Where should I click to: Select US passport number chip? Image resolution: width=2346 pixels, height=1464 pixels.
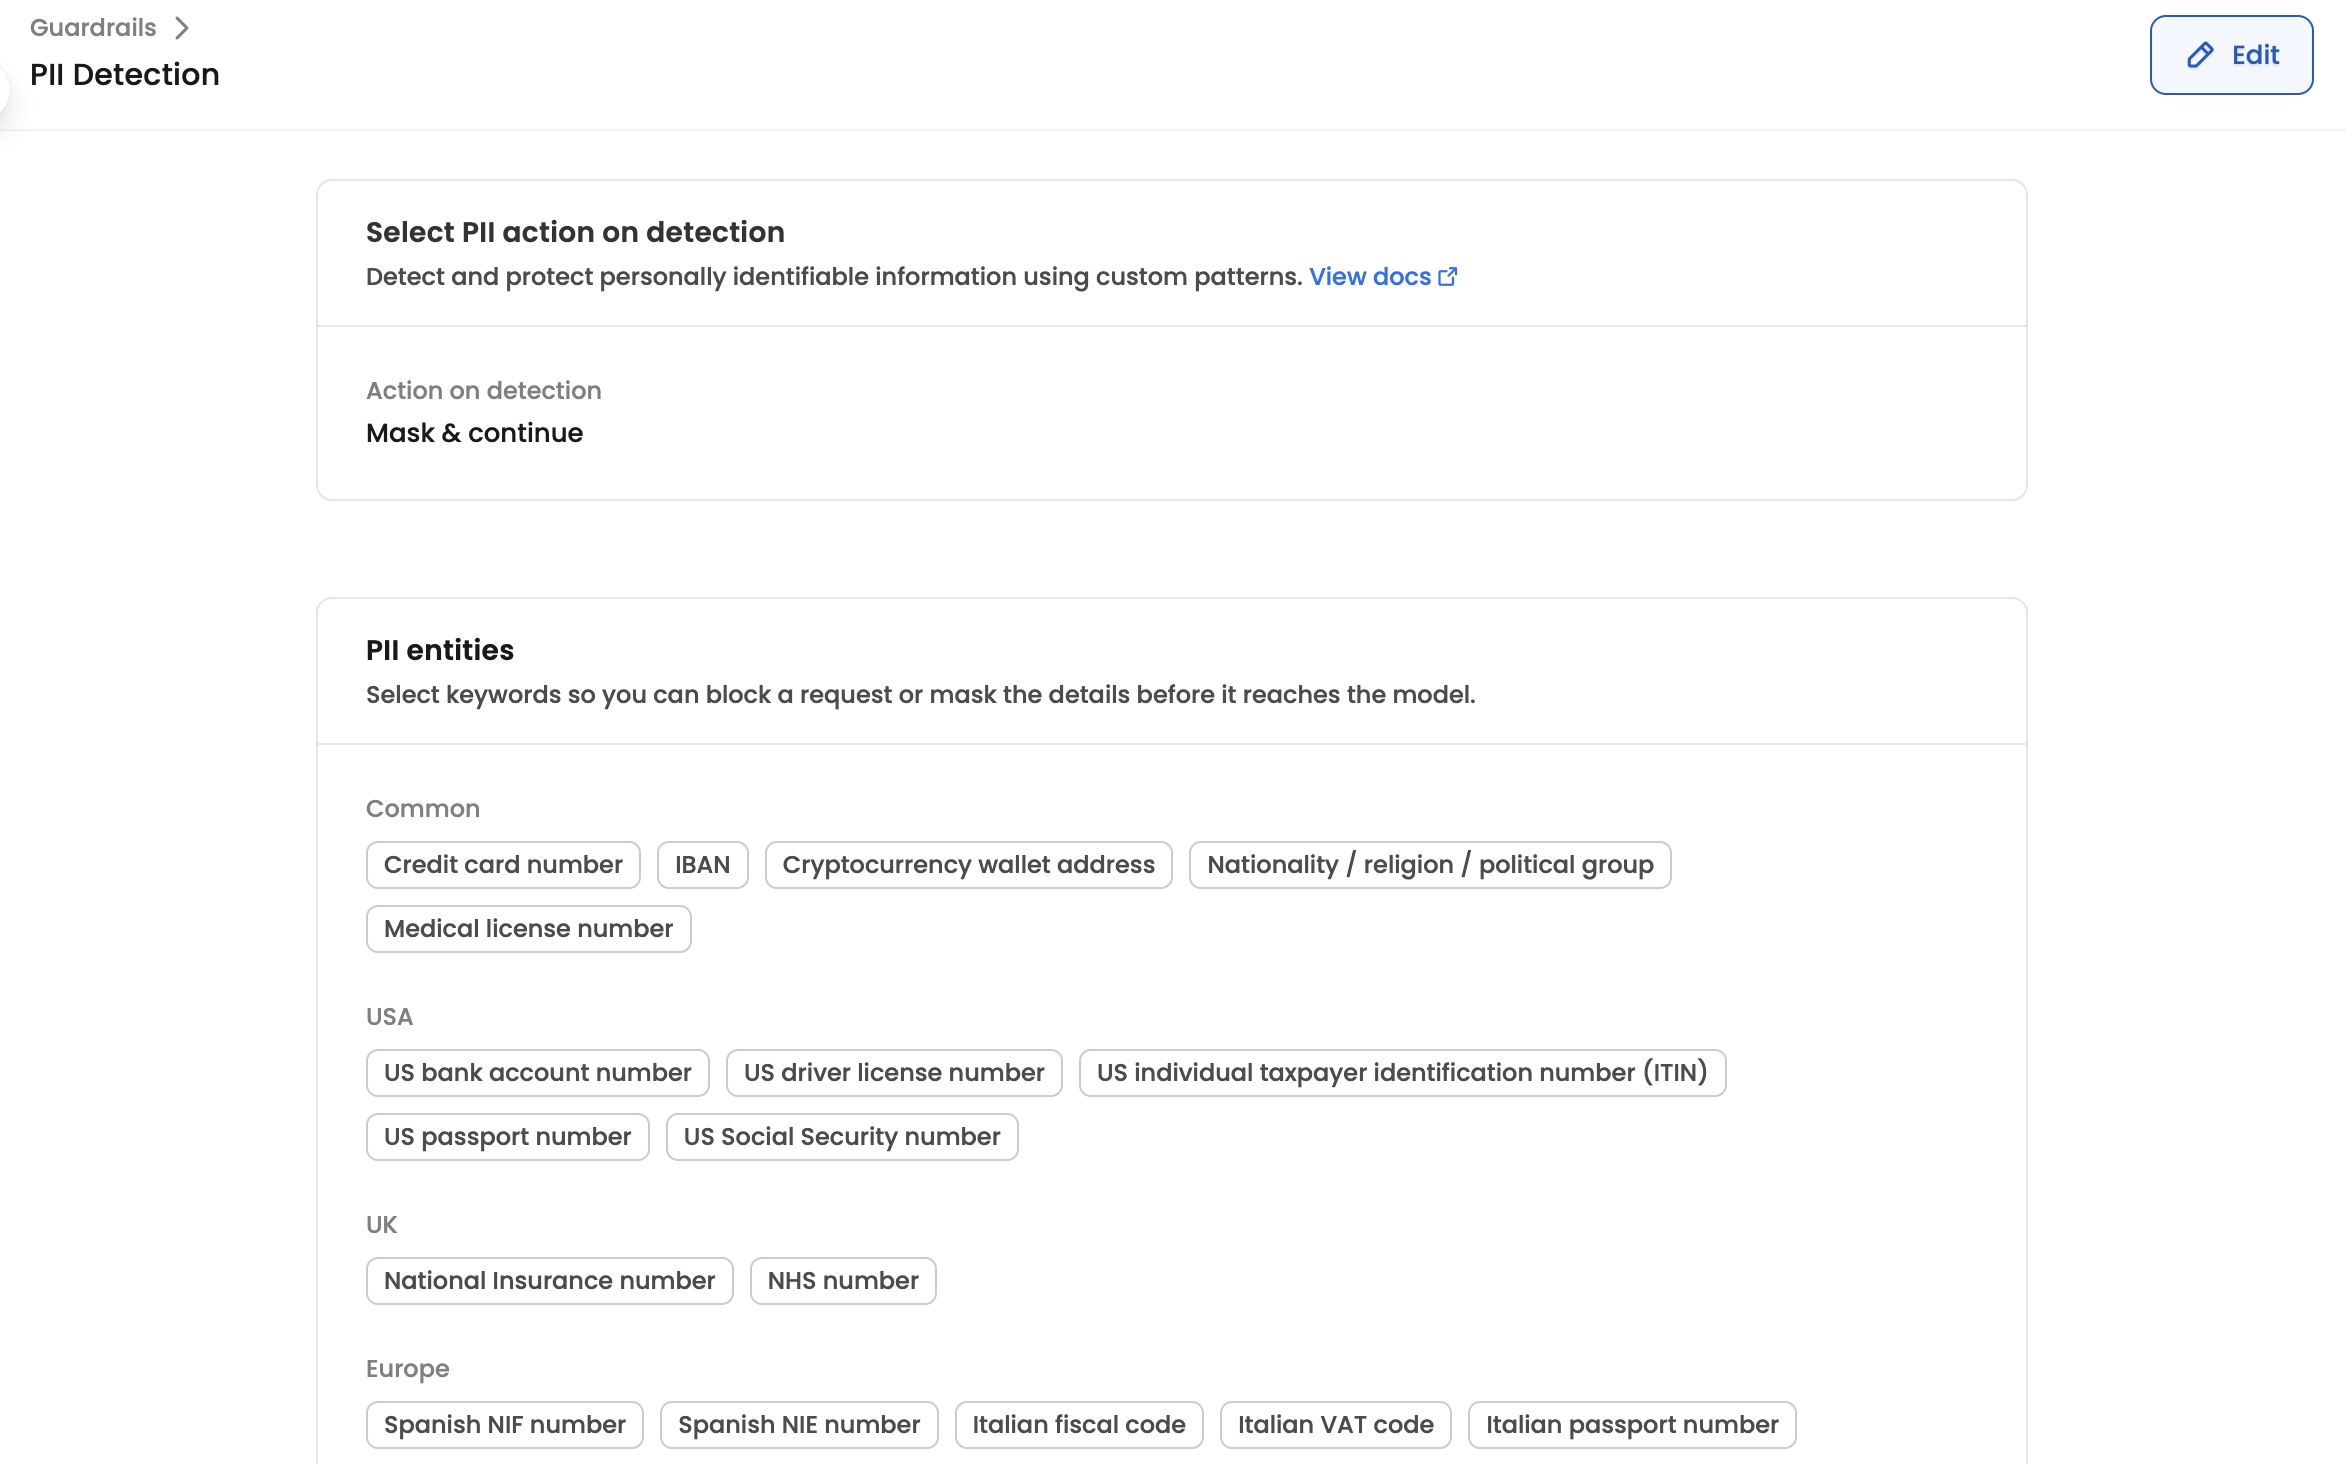click(507, 1137)
